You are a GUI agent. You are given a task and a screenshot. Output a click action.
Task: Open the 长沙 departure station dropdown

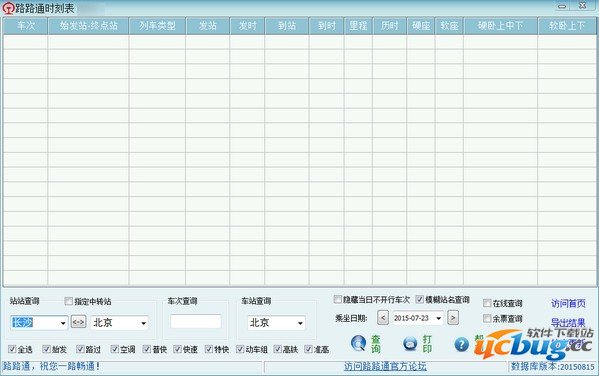pyautogui.click(x=63, y=323)
